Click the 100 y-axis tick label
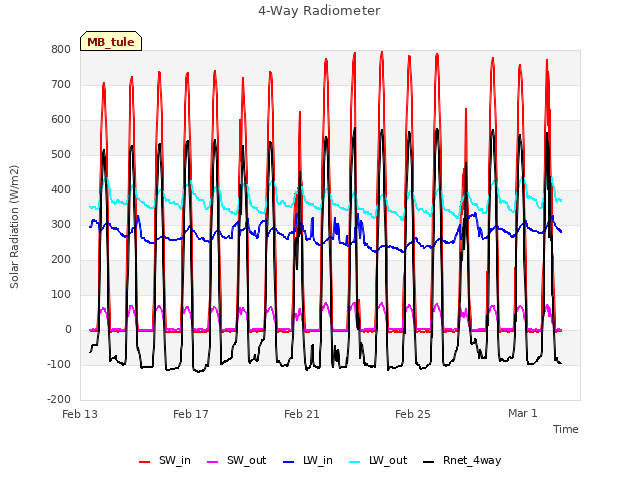This screenshot has height=480, width=640. coord(61,295)
